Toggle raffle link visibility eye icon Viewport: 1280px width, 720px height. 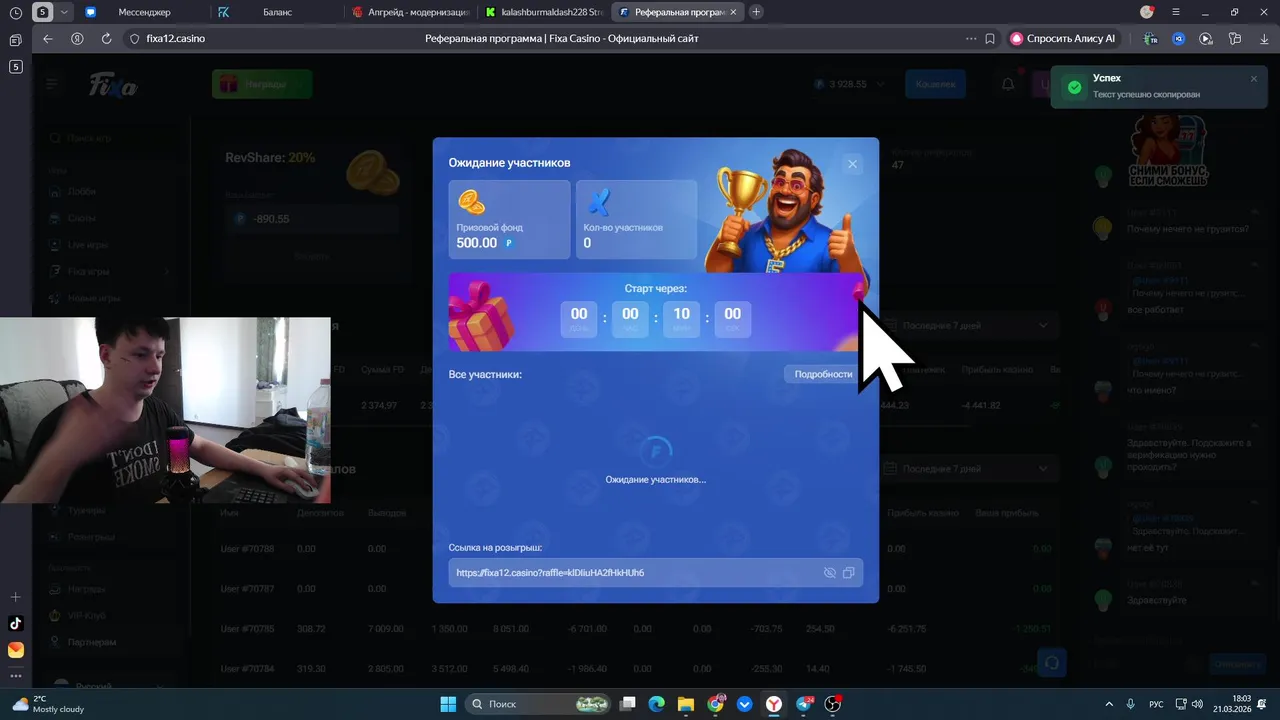[829, 573]
